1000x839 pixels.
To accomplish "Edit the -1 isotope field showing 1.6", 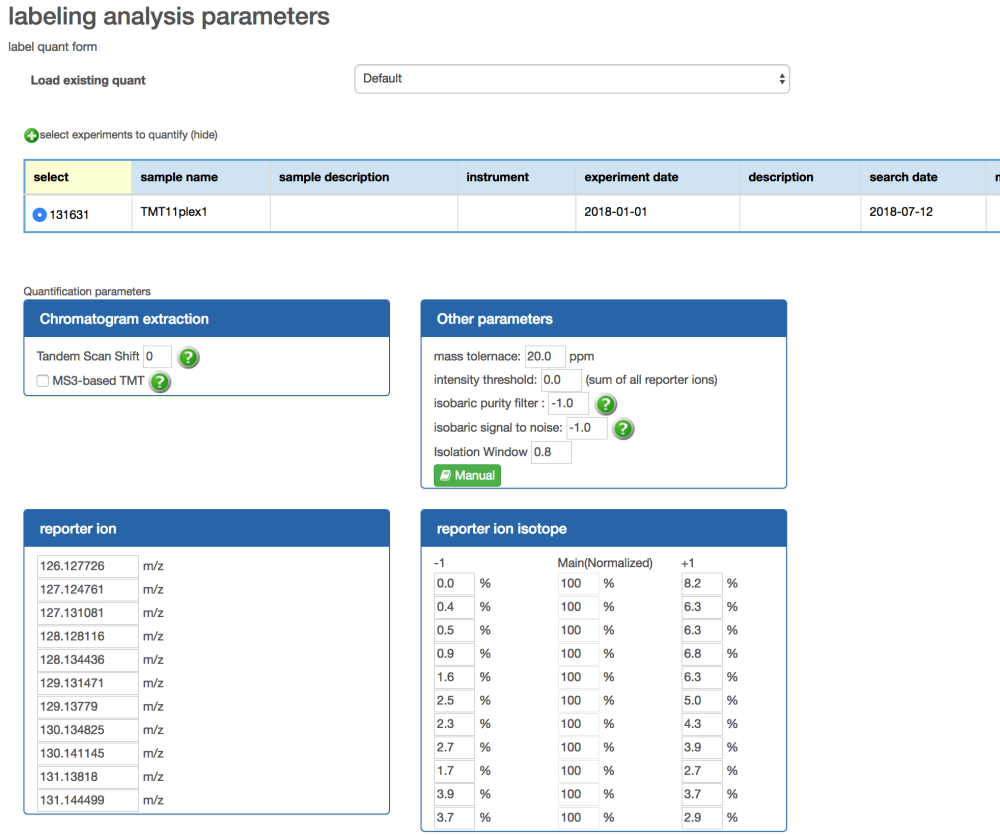I will tap(455, 677).
